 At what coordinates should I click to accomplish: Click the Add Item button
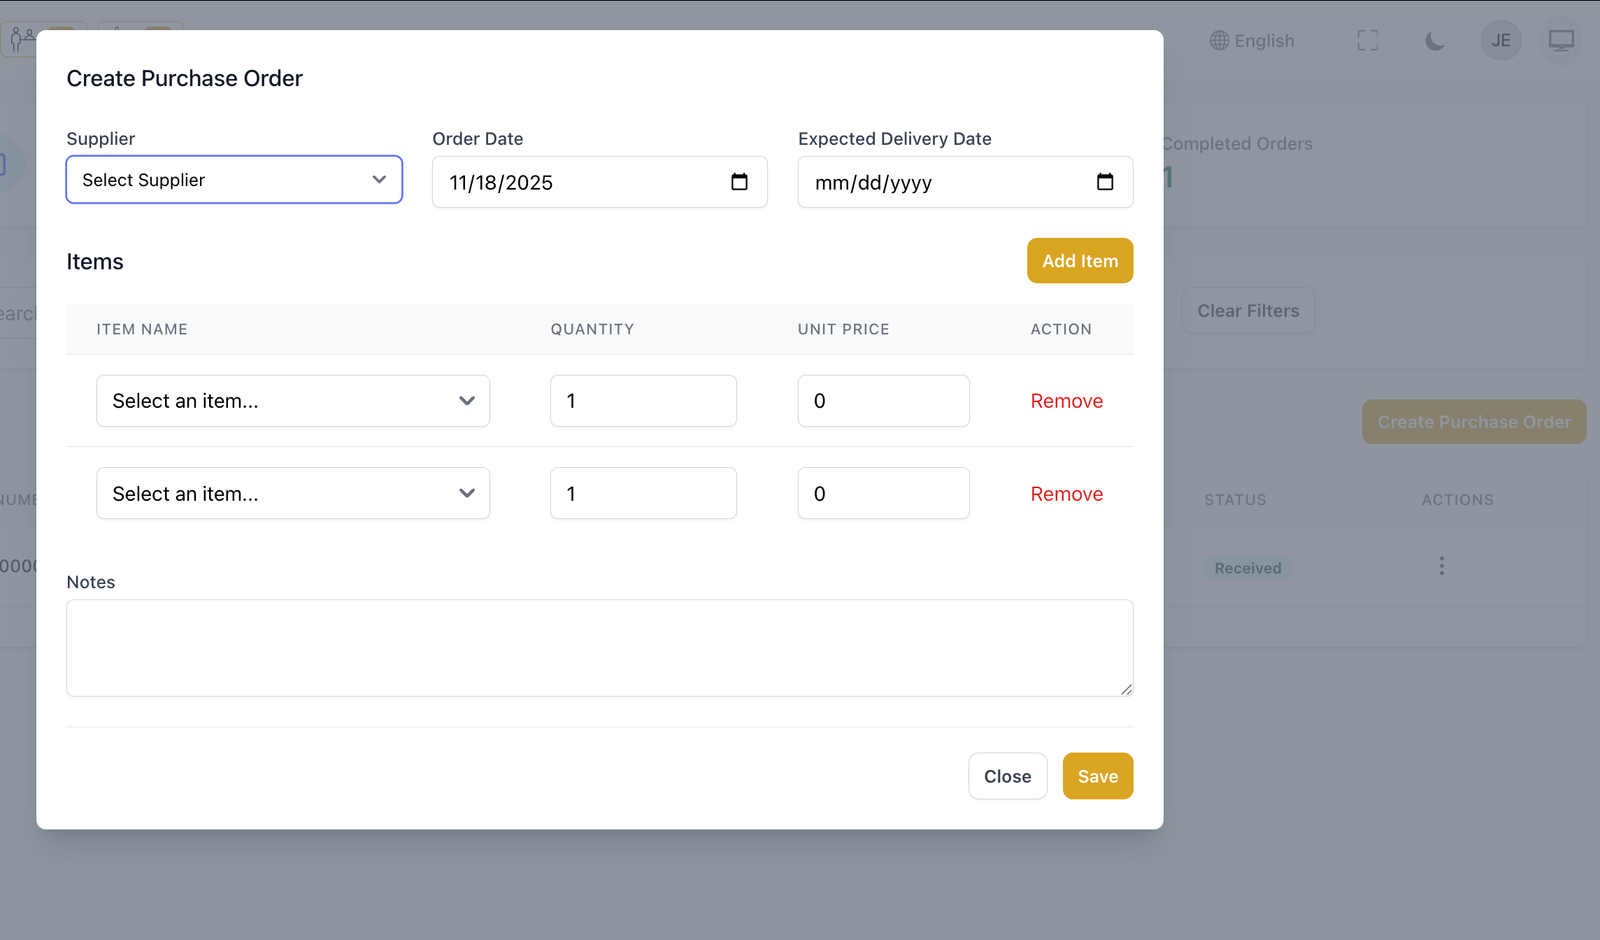(x=1079, y=261)
